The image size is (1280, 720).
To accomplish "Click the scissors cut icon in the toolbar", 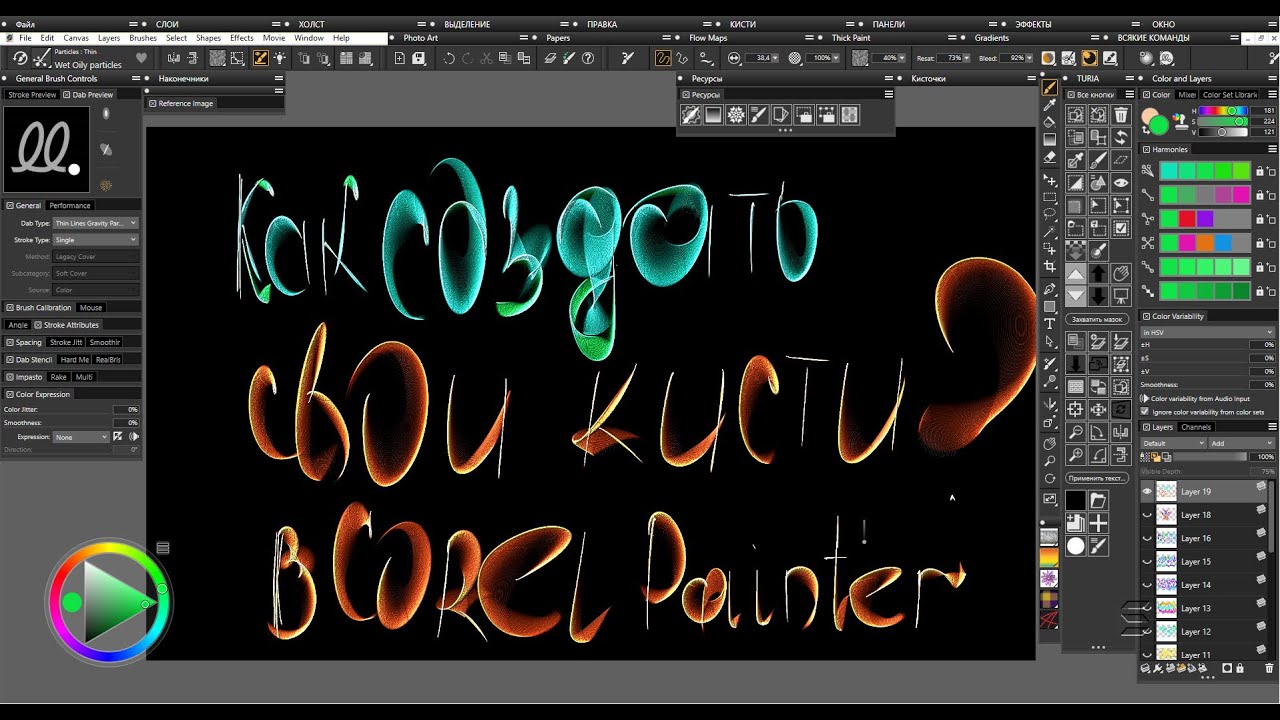I will 487,59.
